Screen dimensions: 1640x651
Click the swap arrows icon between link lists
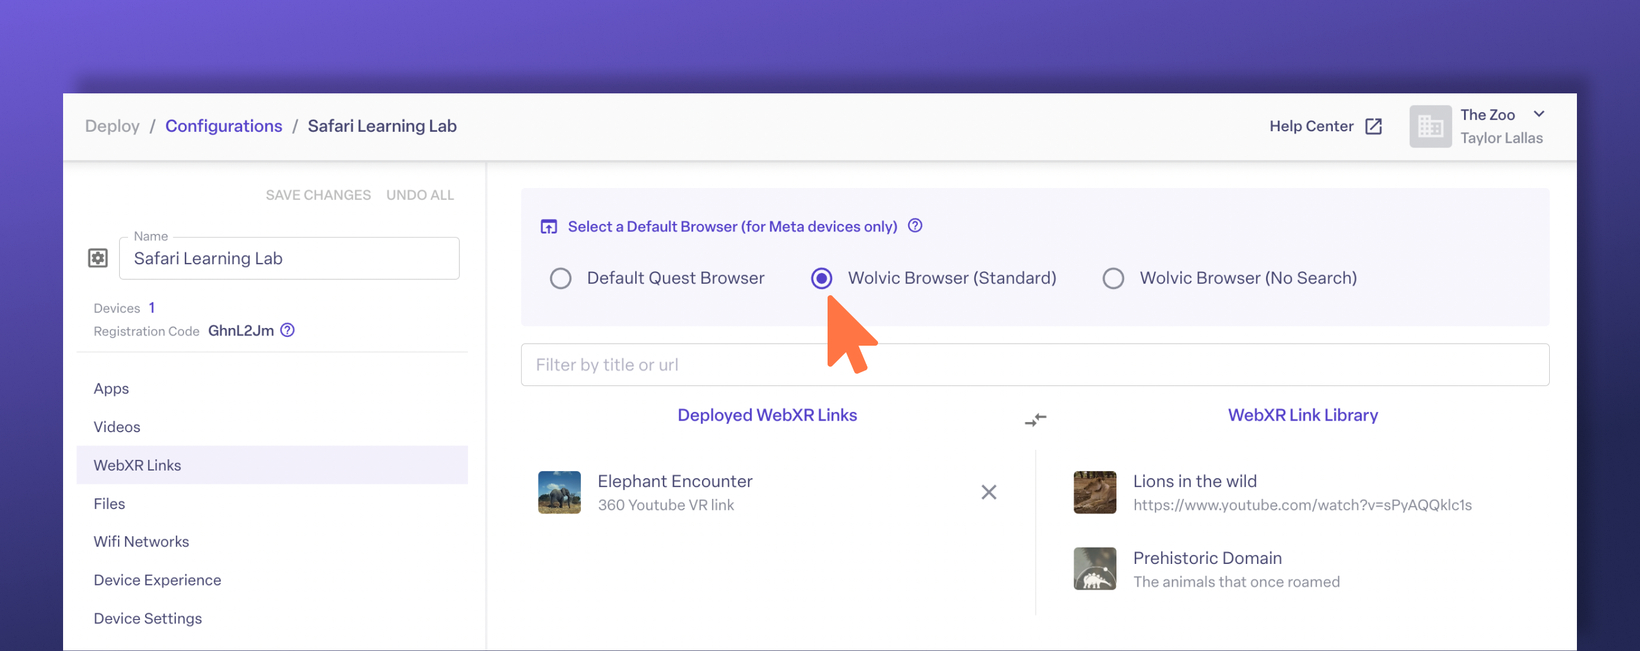click(x=1035, y=419)
